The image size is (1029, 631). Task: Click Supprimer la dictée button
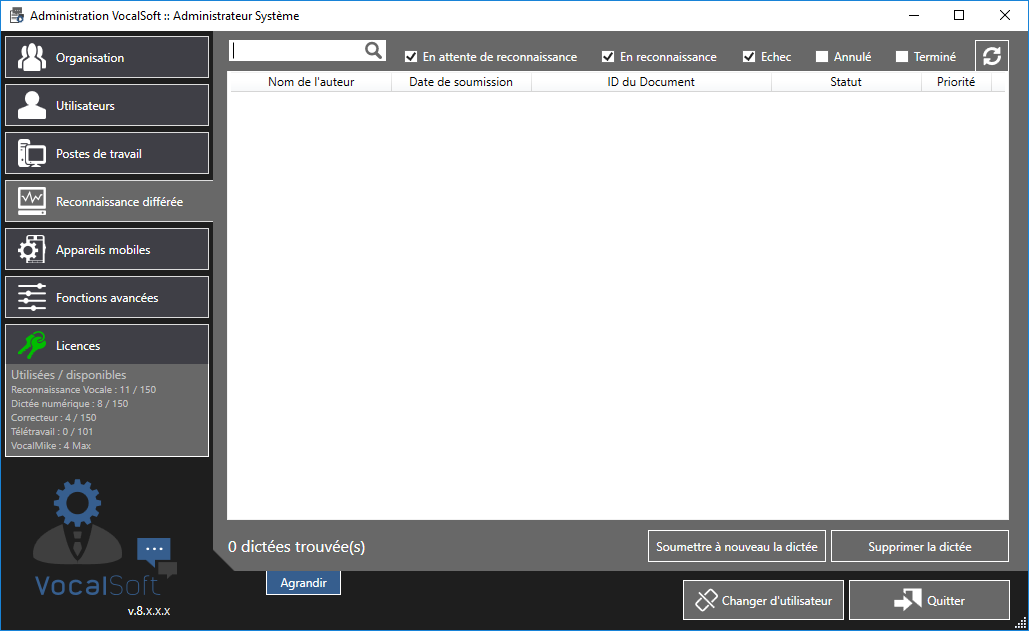tap(919, 546)
